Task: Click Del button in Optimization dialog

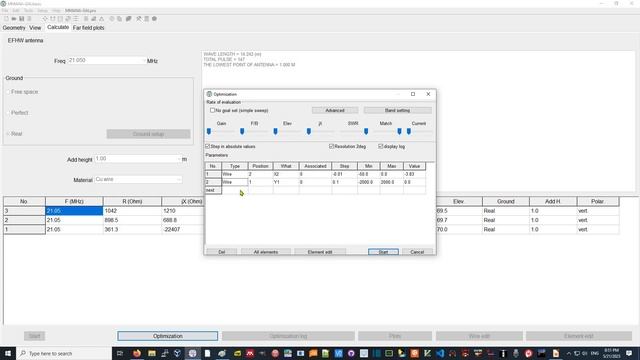Action: coord(222,252)
